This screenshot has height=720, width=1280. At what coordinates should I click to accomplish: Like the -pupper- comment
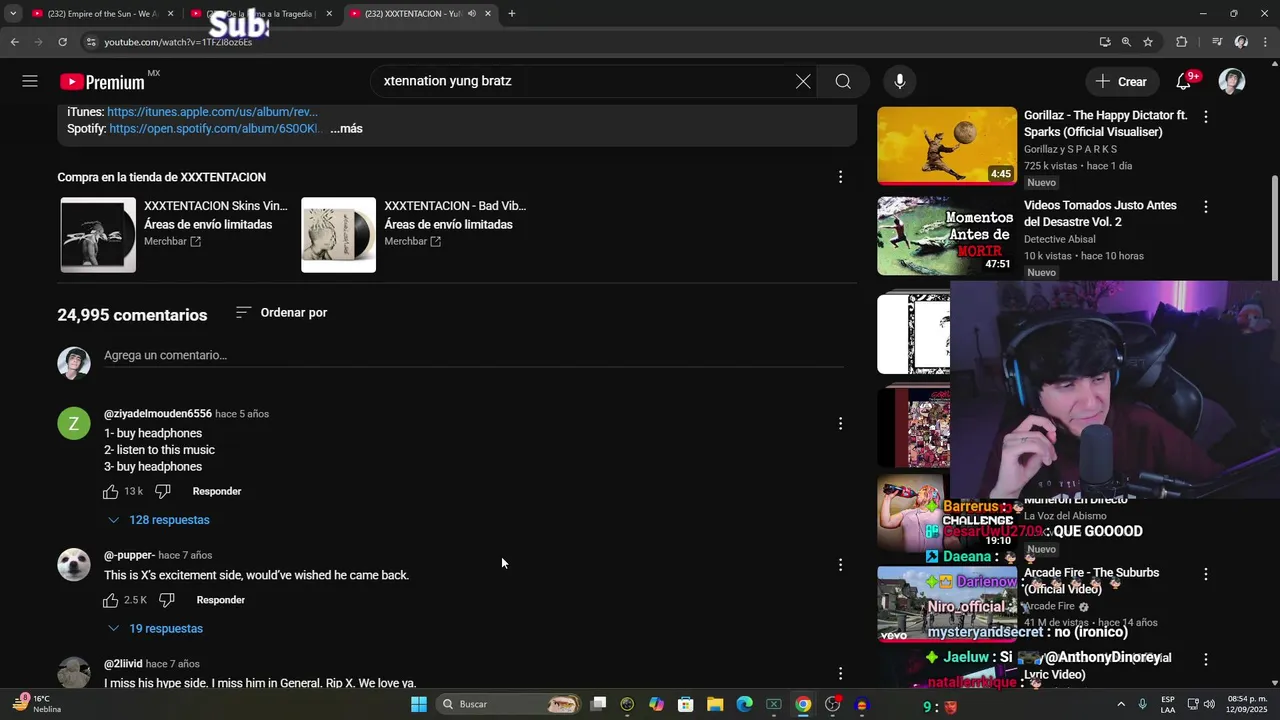(111, 600)
